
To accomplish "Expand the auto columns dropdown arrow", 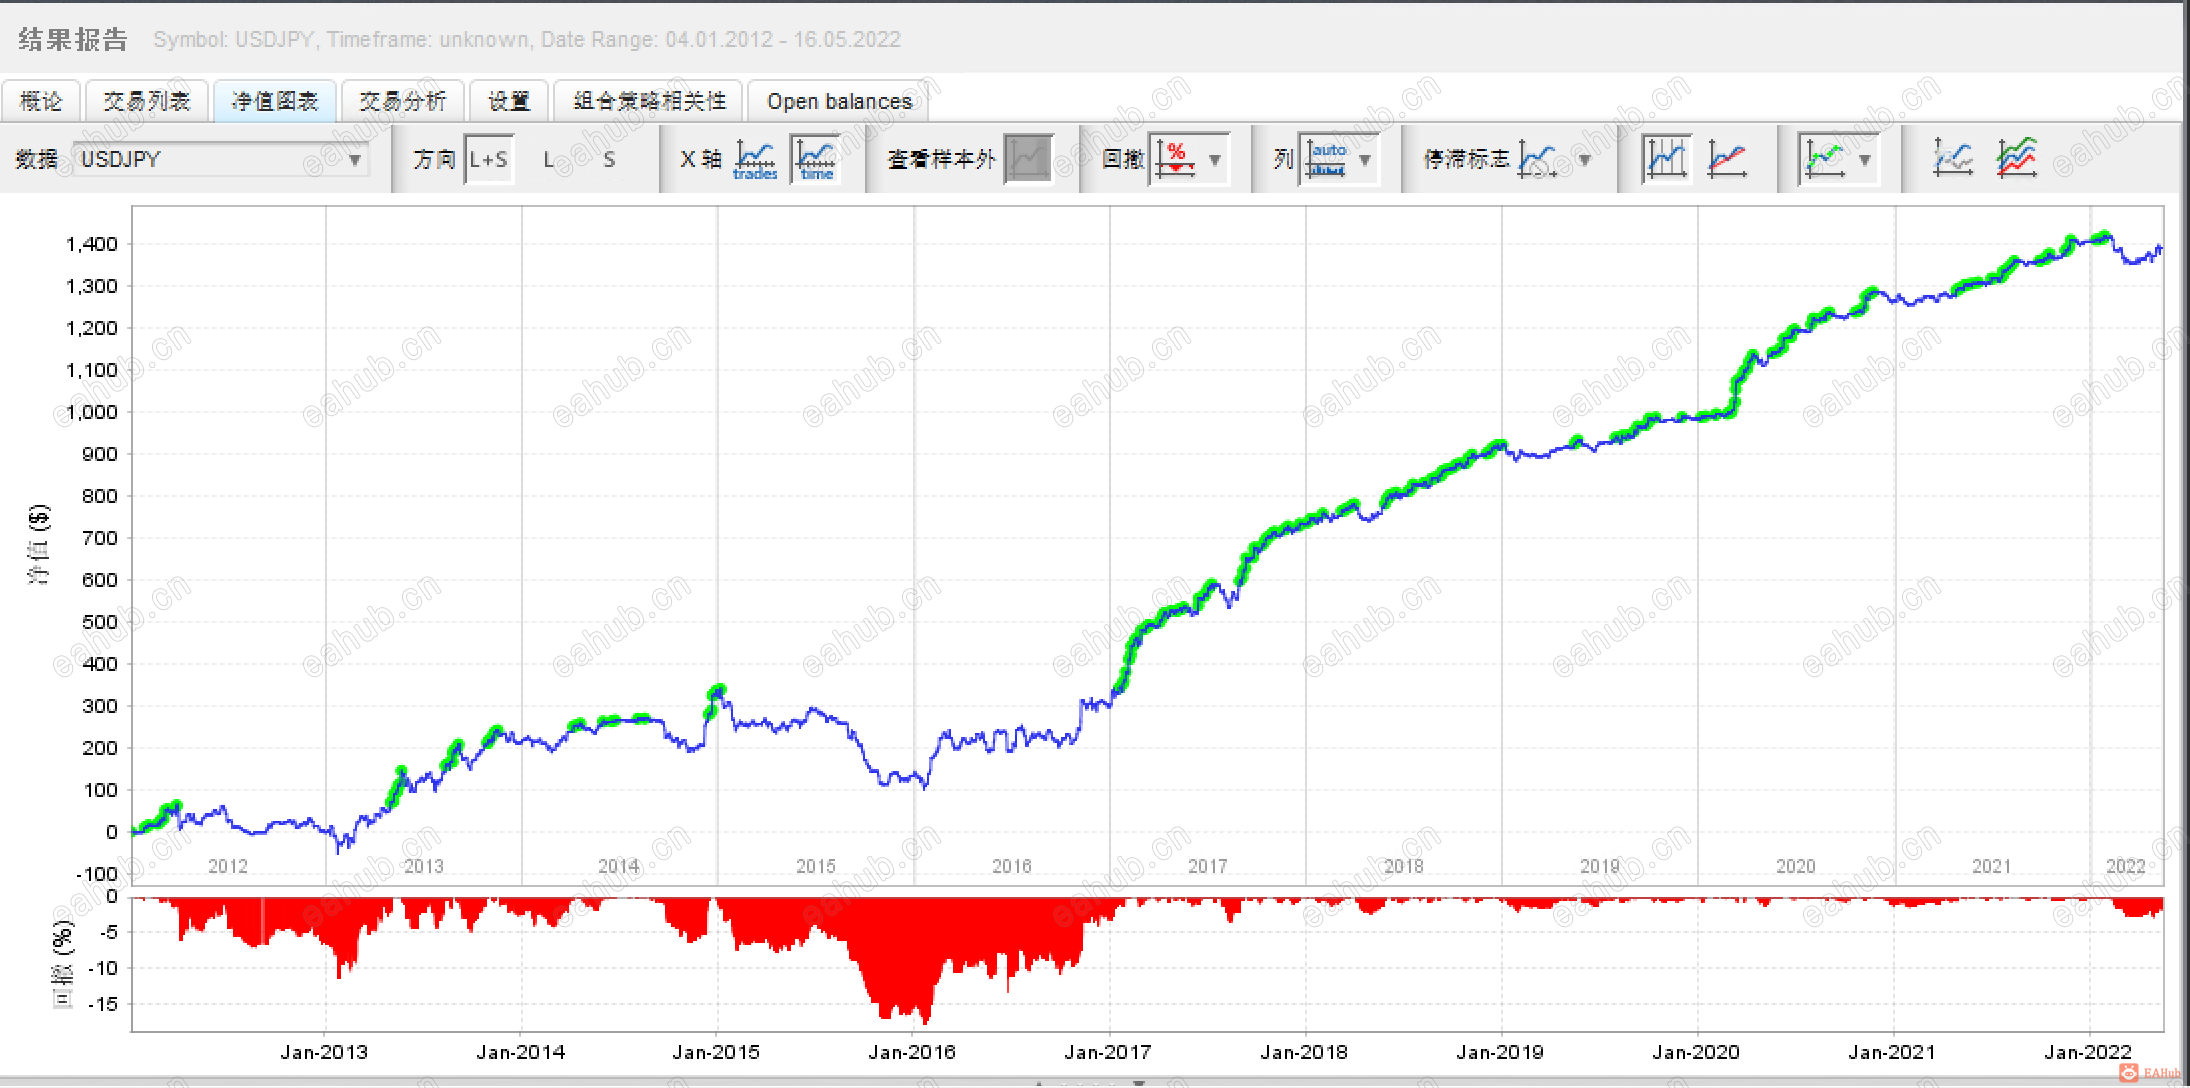I will pos(1365,159).
